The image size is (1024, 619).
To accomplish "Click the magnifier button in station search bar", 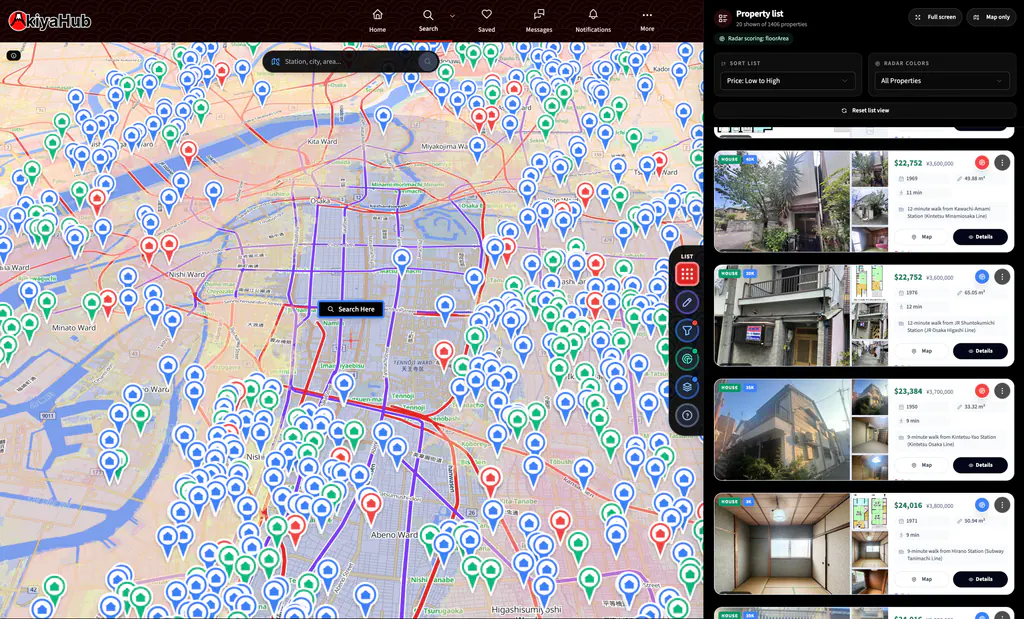I will coord(428,61).
